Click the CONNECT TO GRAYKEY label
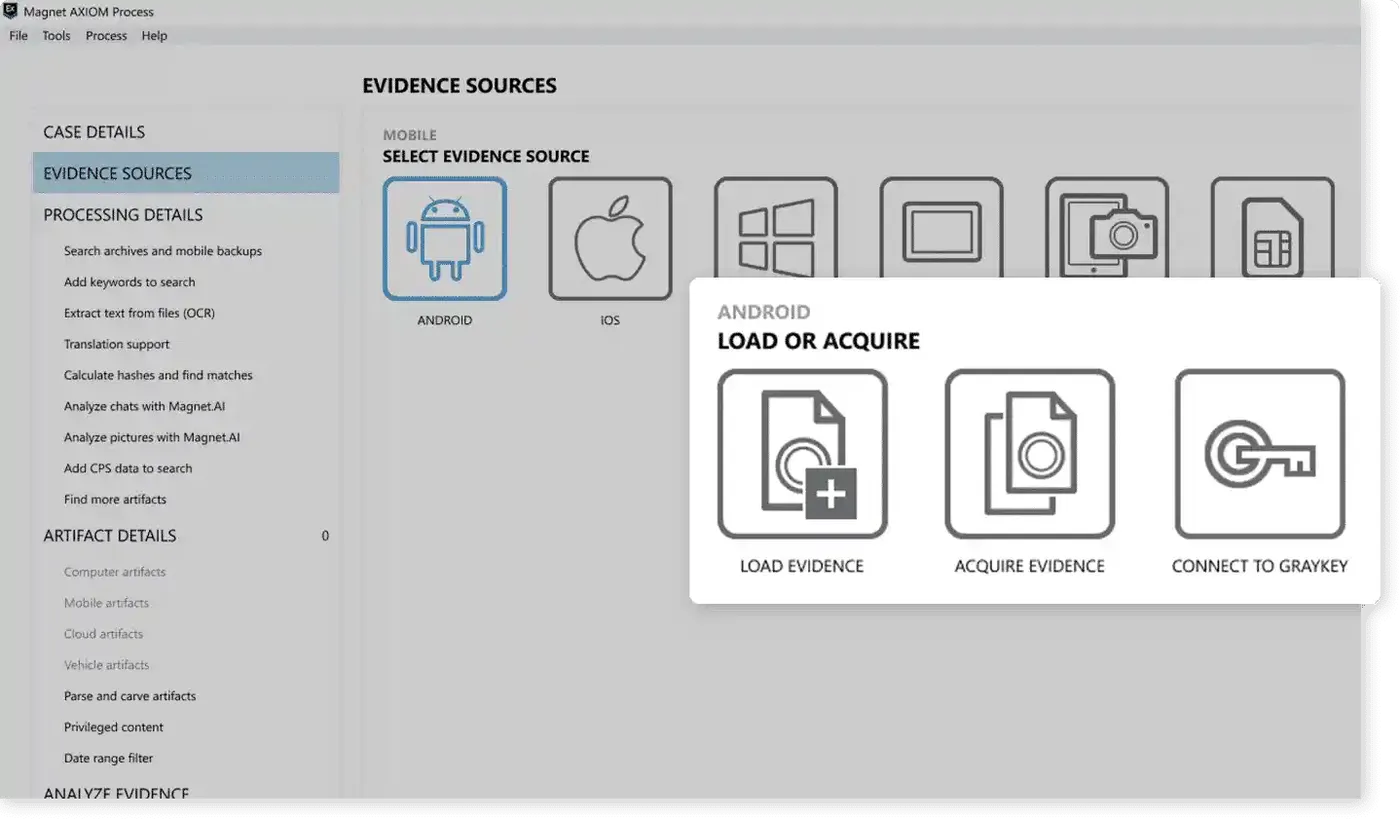 [1260, 566]
